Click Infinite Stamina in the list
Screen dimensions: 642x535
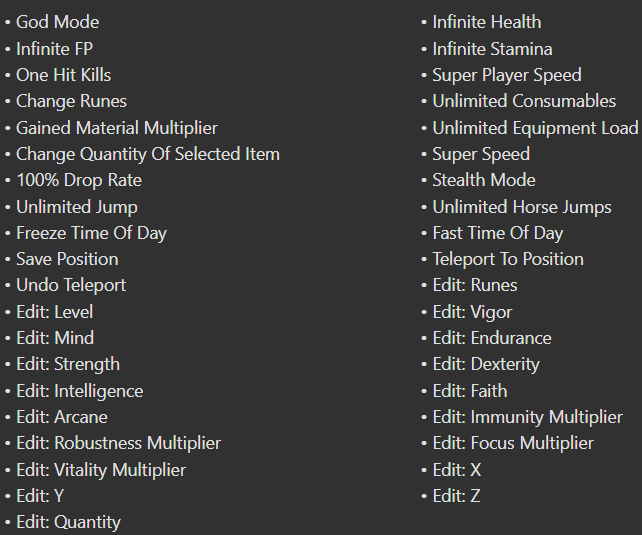pos(492,49)
